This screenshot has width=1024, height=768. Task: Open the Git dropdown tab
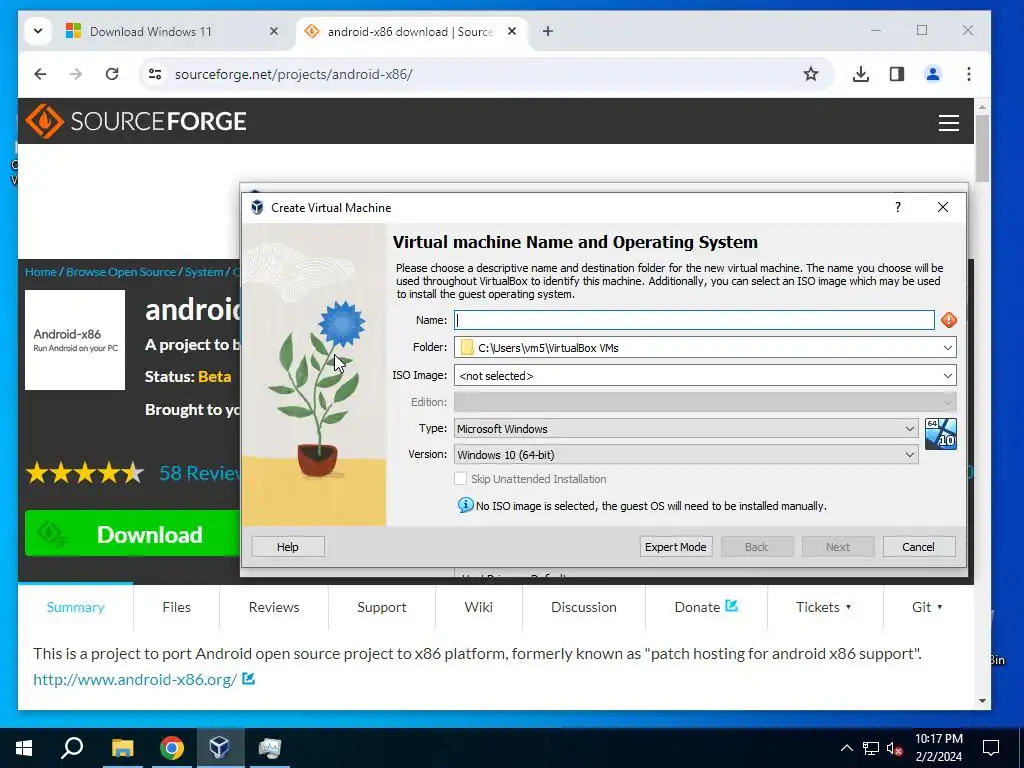927,607
